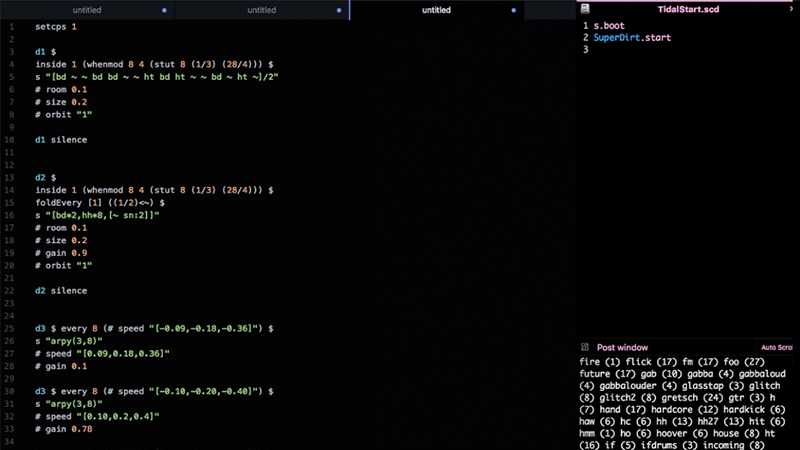This screenshot has height=450, width=800.
Task: Click the Post window title label
Action: 622,347
